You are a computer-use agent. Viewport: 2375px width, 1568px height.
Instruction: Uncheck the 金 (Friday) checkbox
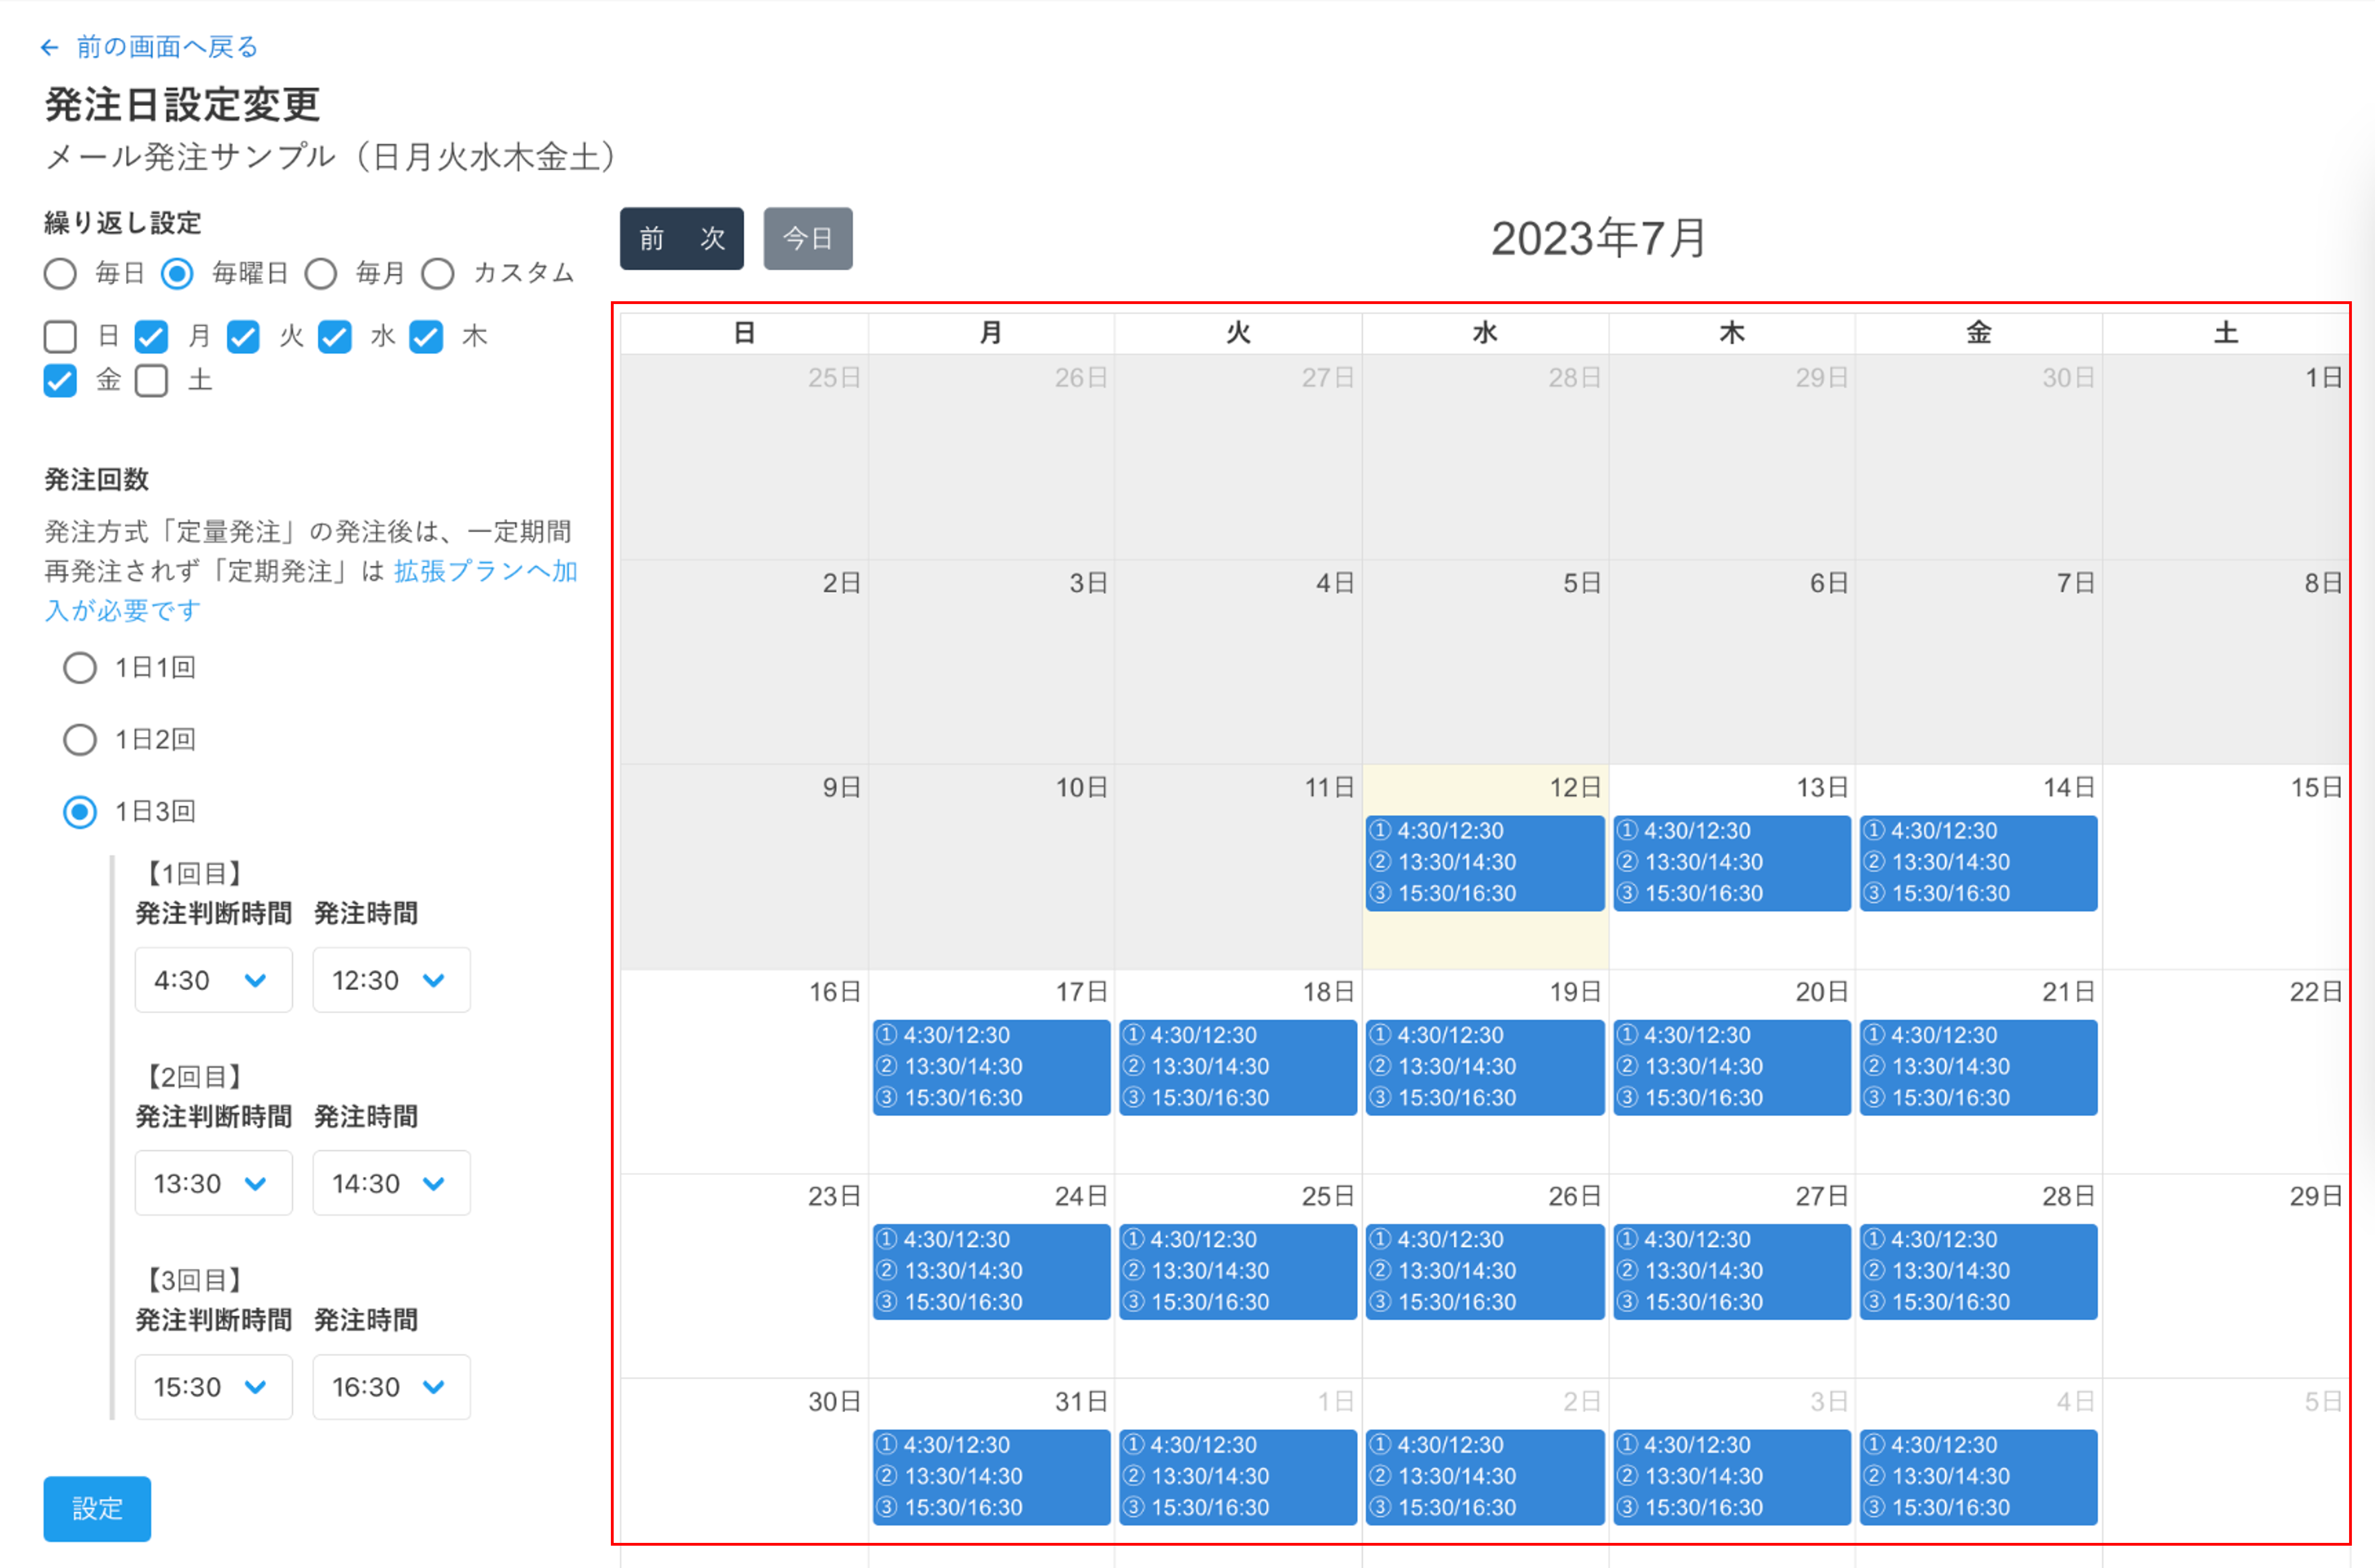coord(60,380)
